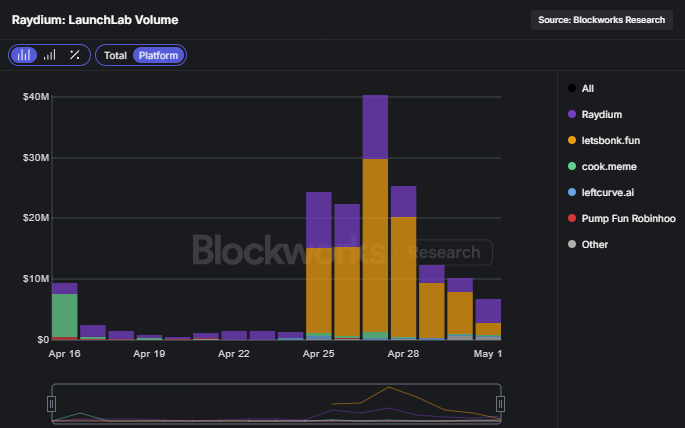Select the stacked bar chart view icon
This screenshot has width=685, height=428.
[x=24, y=55]
